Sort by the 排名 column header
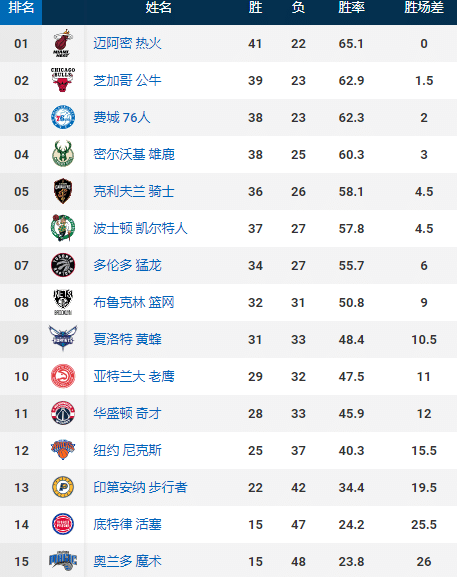This screenshot has height=577, width=457. tap(21, 7)
